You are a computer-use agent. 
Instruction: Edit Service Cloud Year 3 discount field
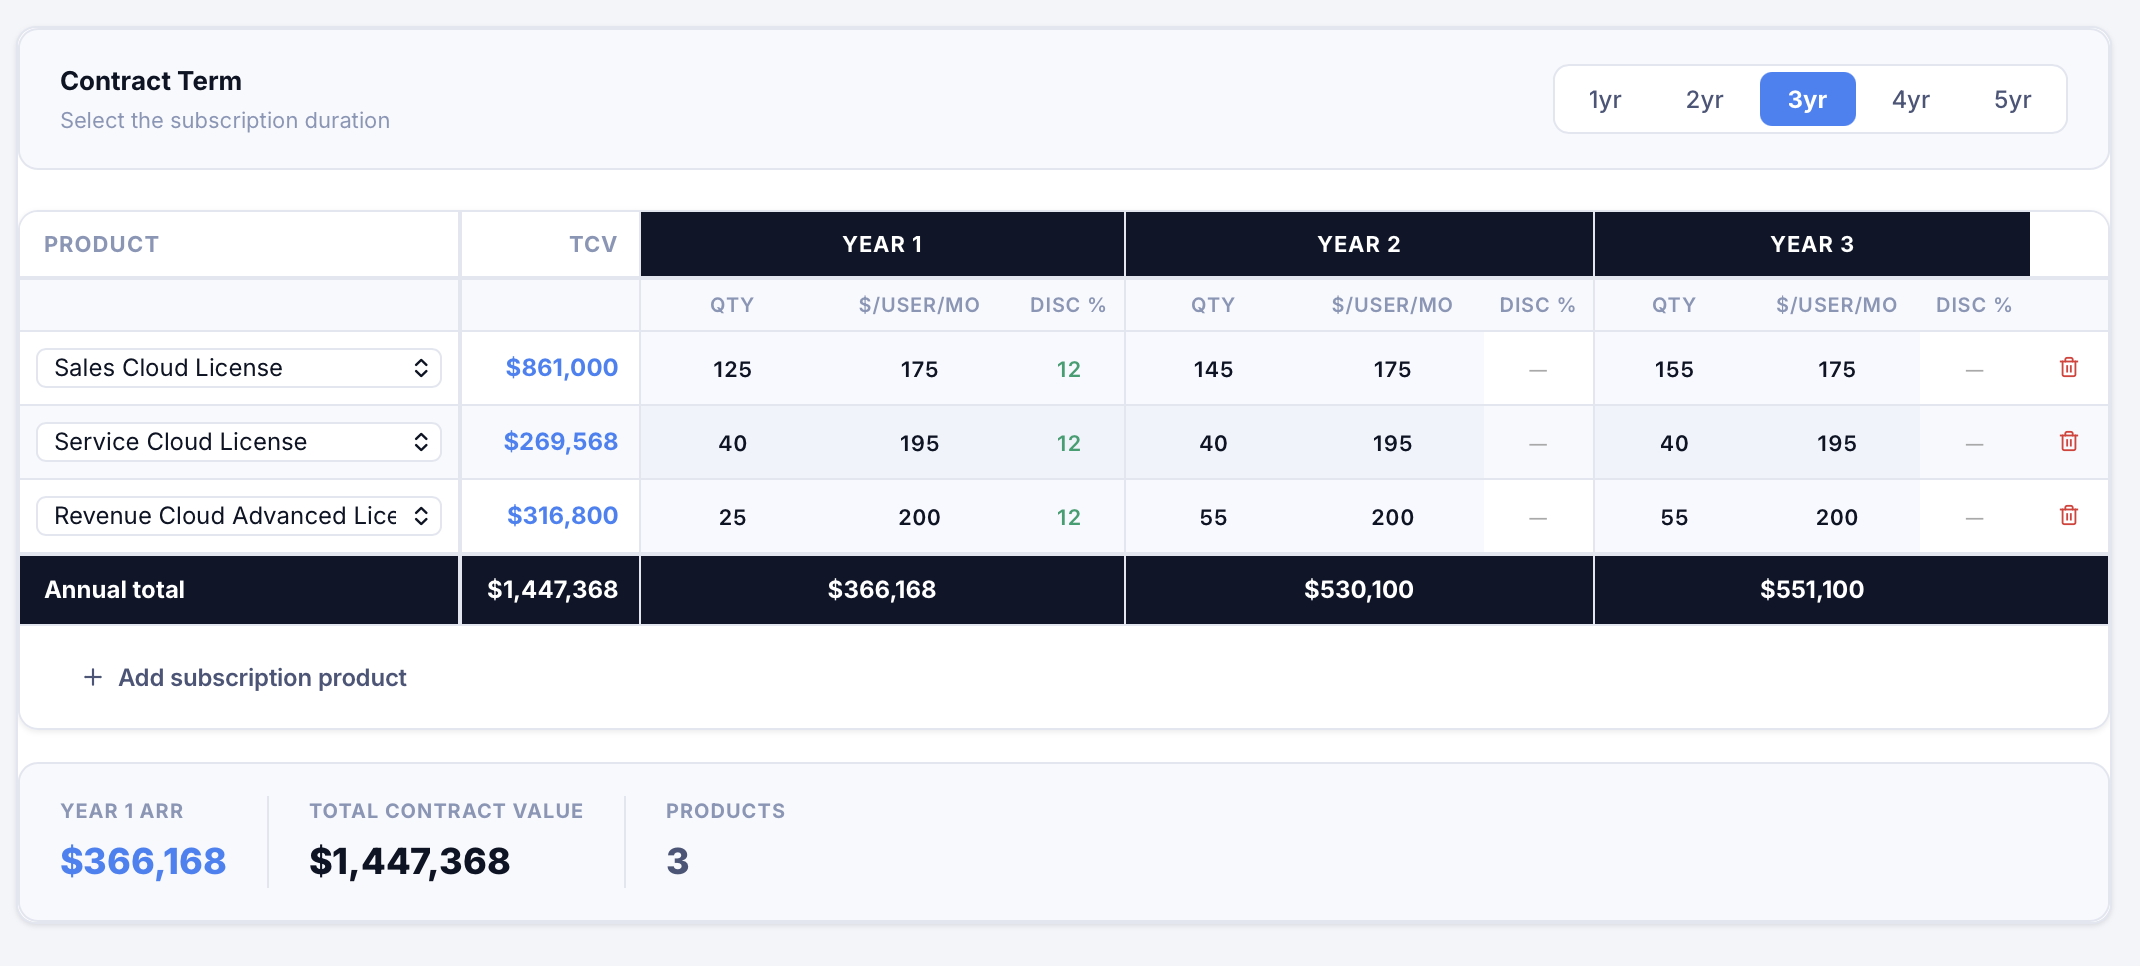pos(1974,443)
